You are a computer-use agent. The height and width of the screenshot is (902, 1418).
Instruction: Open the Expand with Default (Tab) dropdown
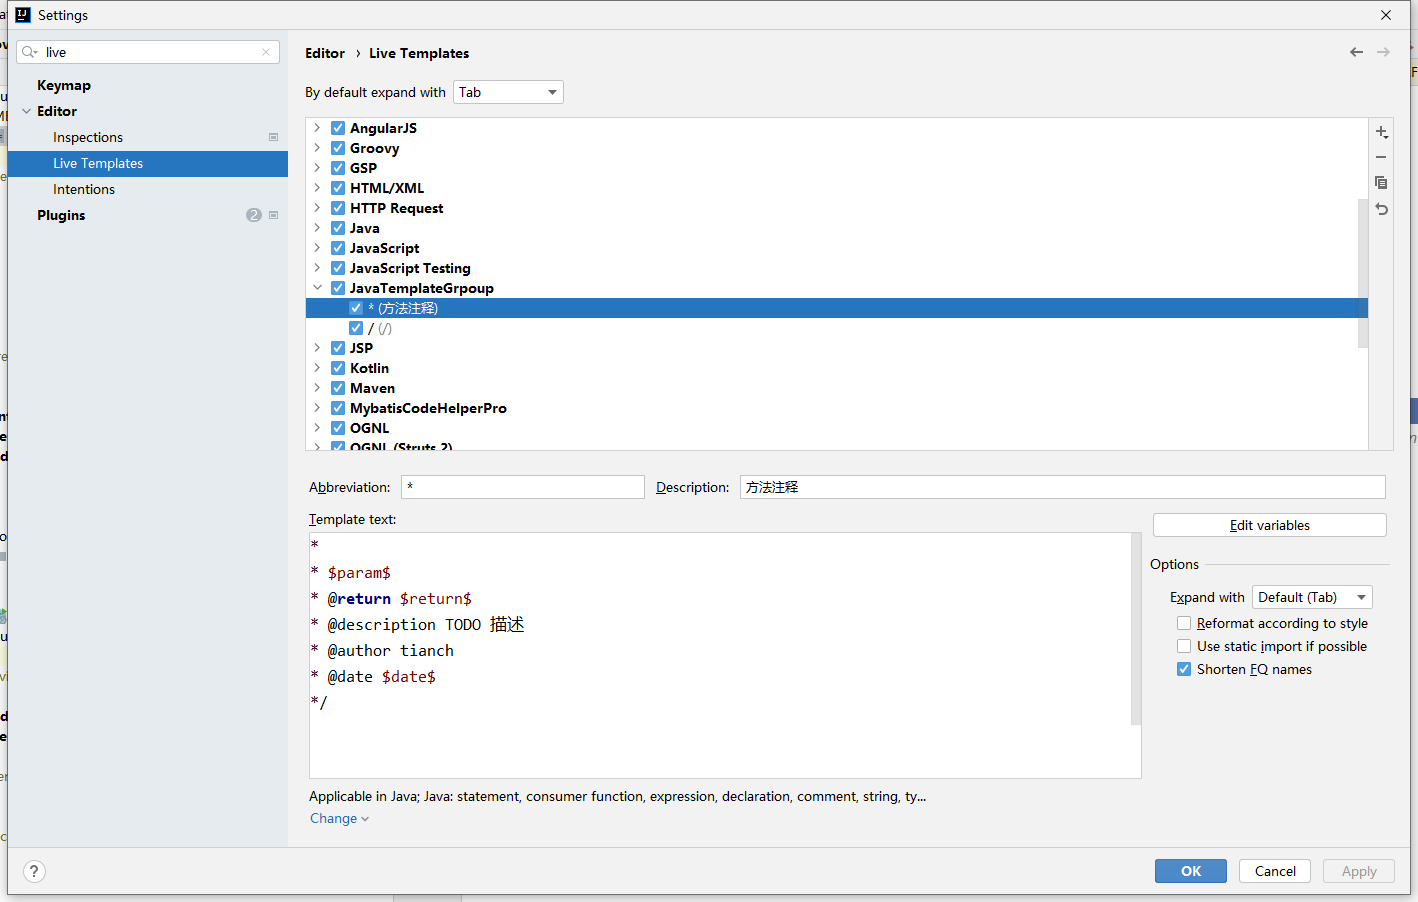(1312, 597)
